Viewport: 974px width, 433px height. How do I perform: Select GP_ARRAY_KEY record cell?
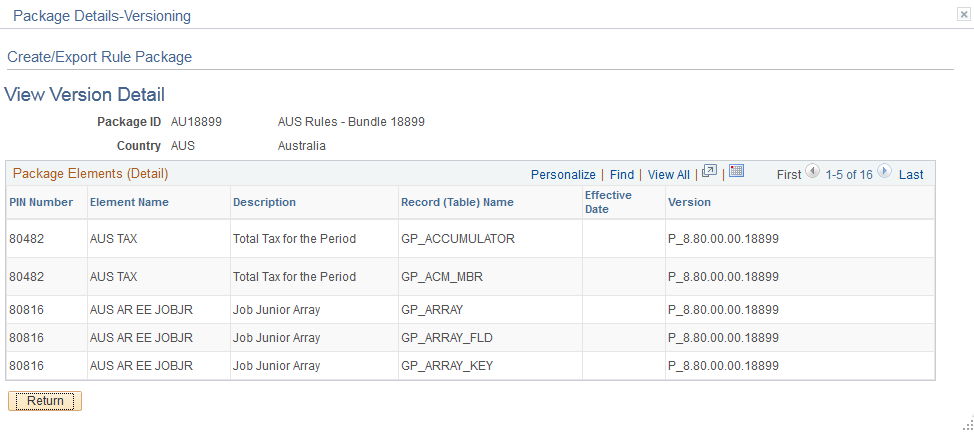447,366
